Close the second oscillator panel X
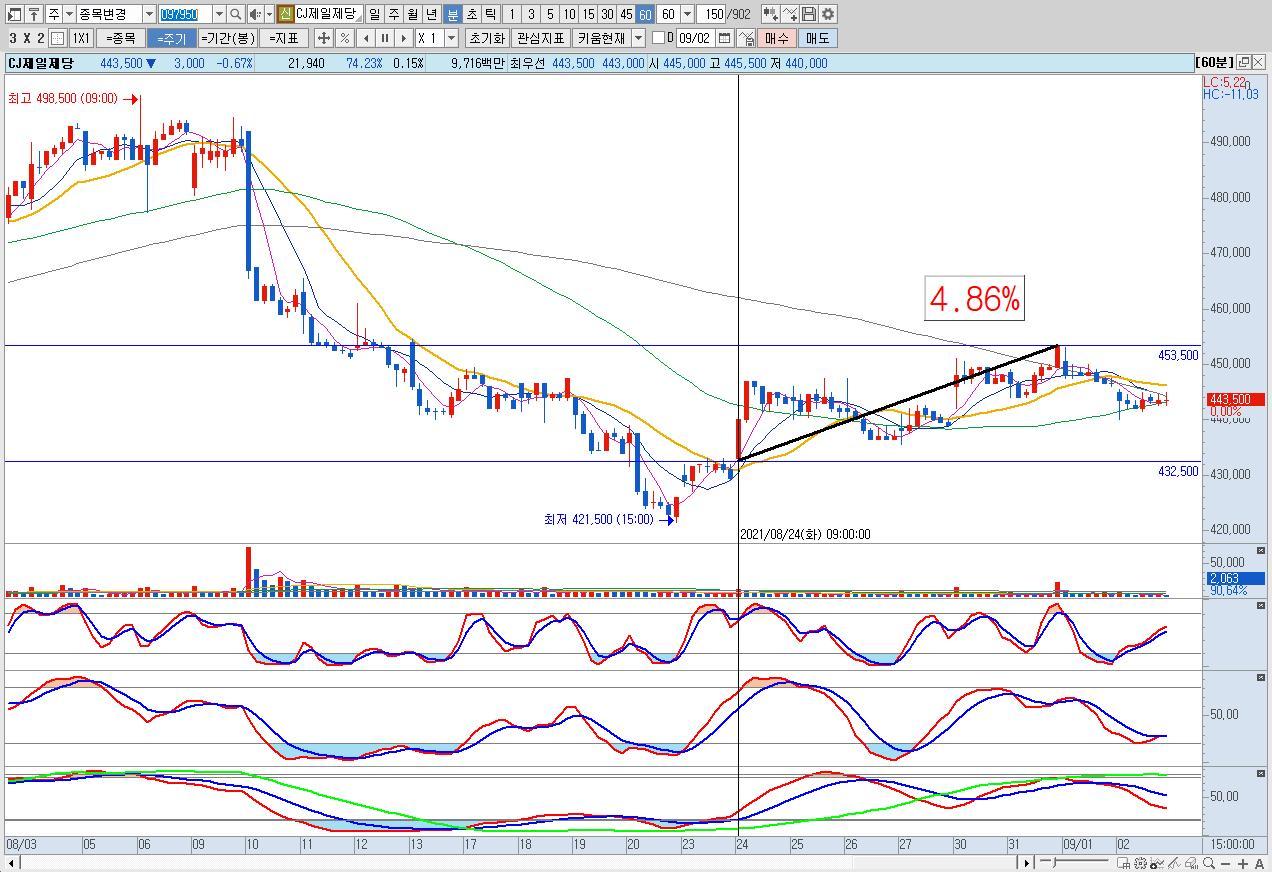 coord(1260,678)
